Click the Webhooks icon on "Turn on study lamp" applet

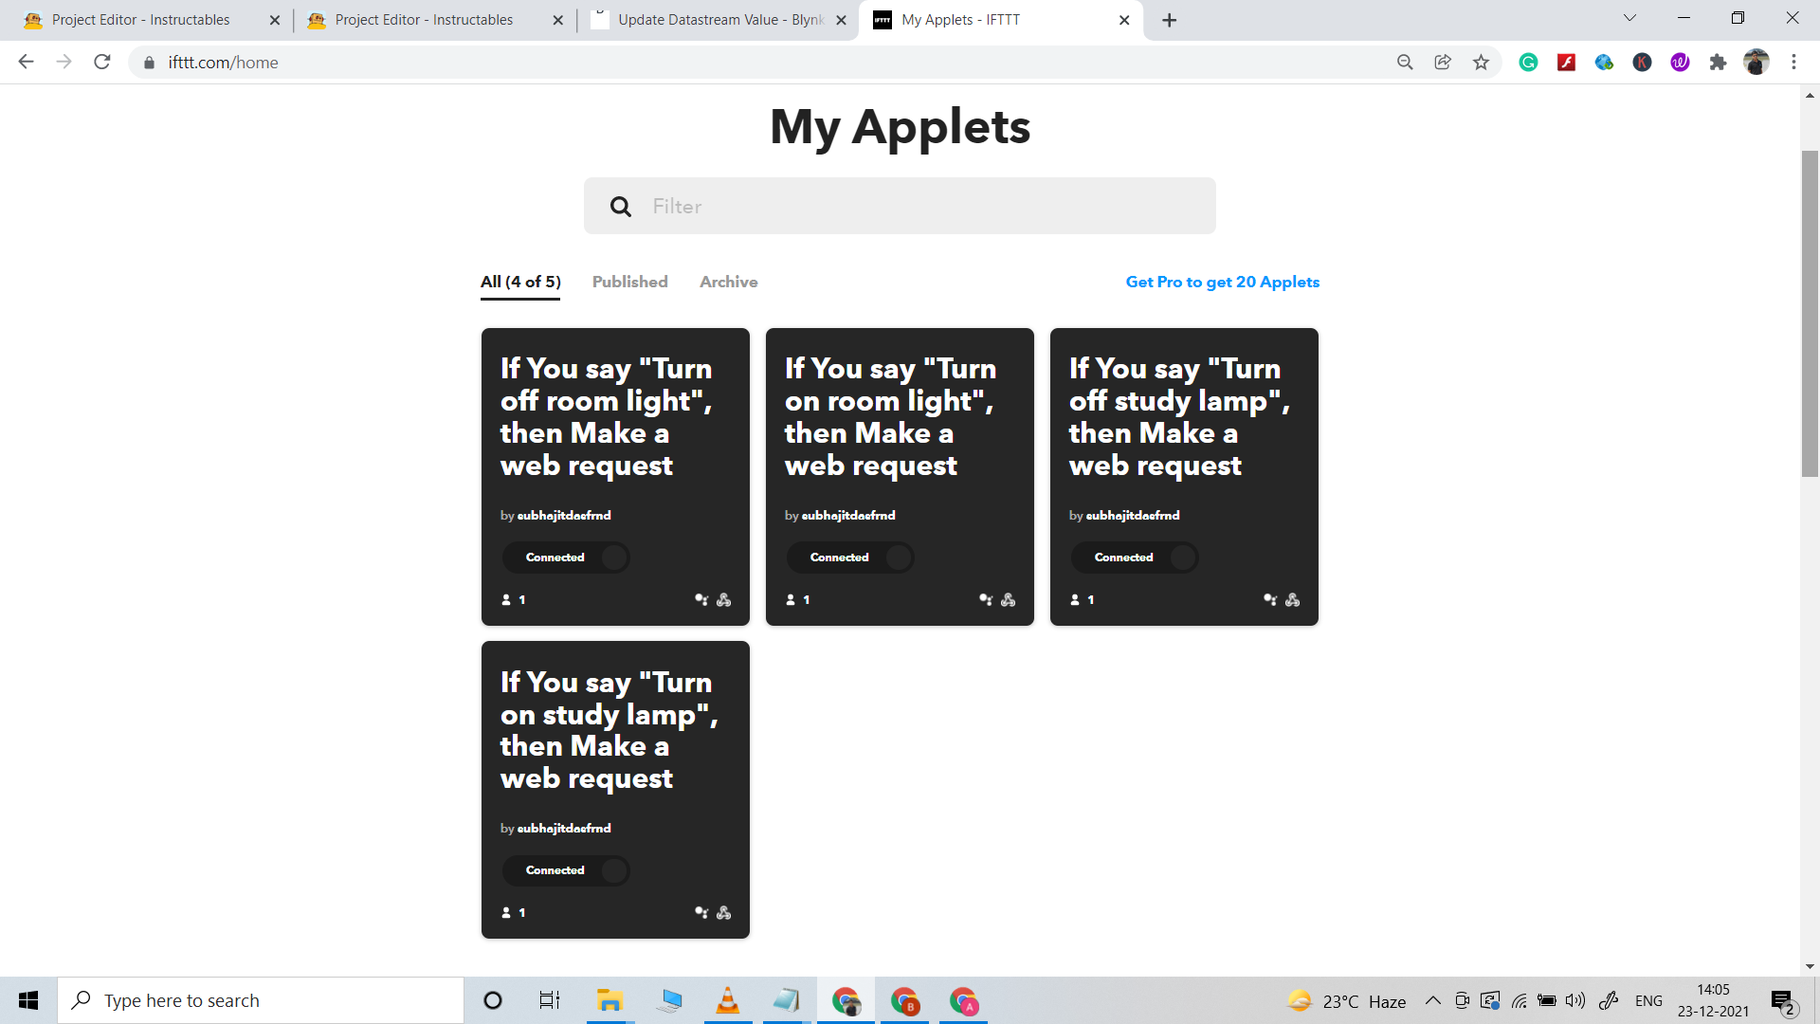point(722,911)
